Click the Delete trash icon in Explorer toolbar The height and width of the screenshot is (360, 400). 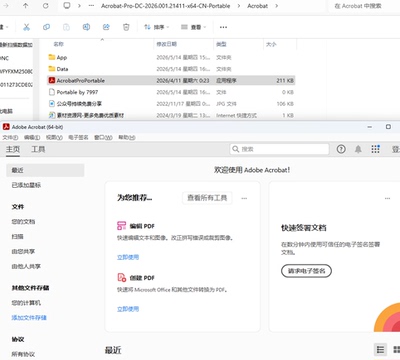[x=126, y=27]
